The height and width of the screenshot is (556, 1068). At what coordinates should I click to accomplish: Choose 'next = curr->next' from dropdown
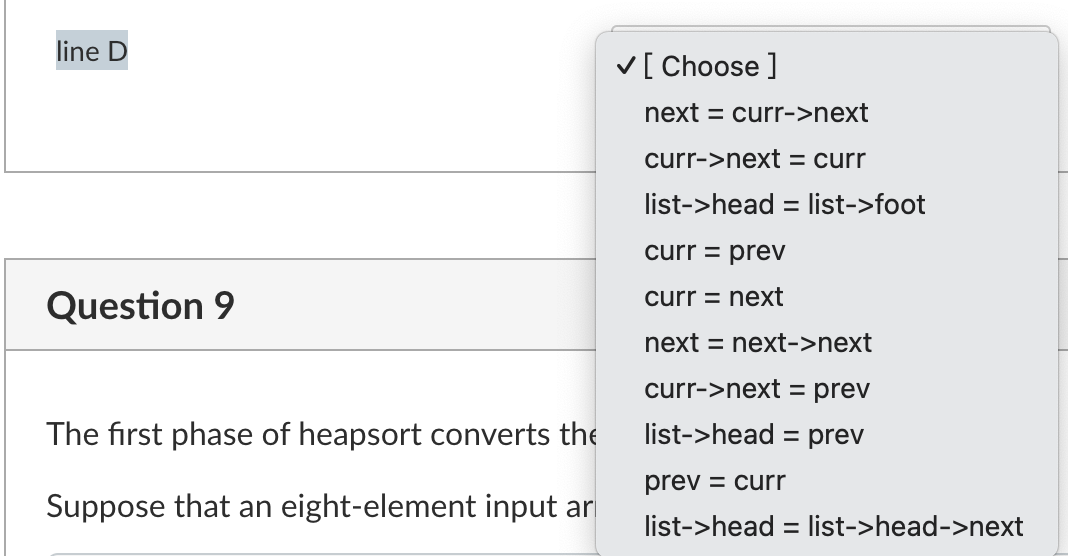(x=827, y=112)
